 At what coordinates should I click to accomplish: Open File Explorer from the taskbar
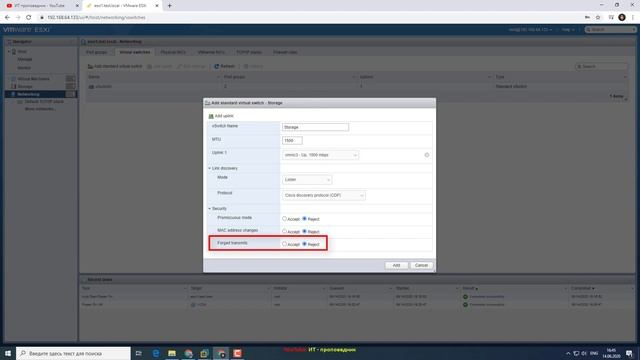click(x=172, y=353)
